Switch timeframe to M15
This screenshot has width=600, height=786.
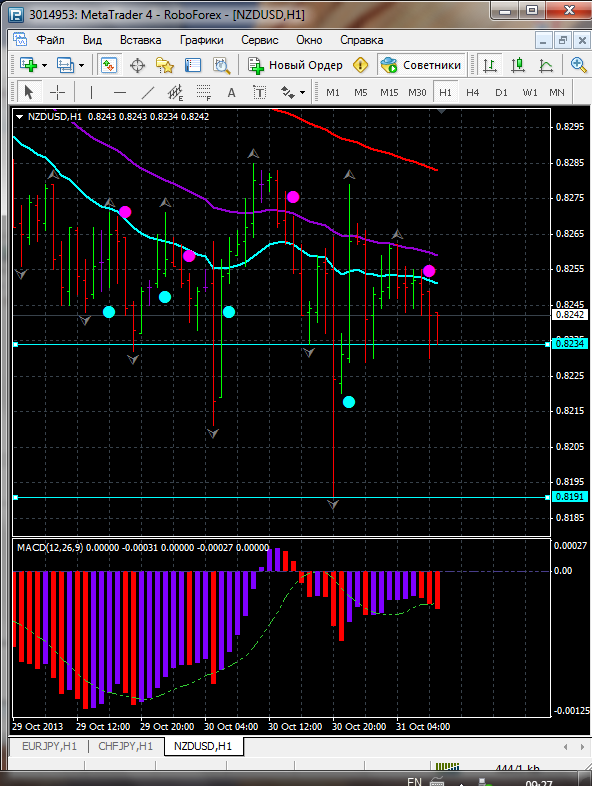[389, 93]
